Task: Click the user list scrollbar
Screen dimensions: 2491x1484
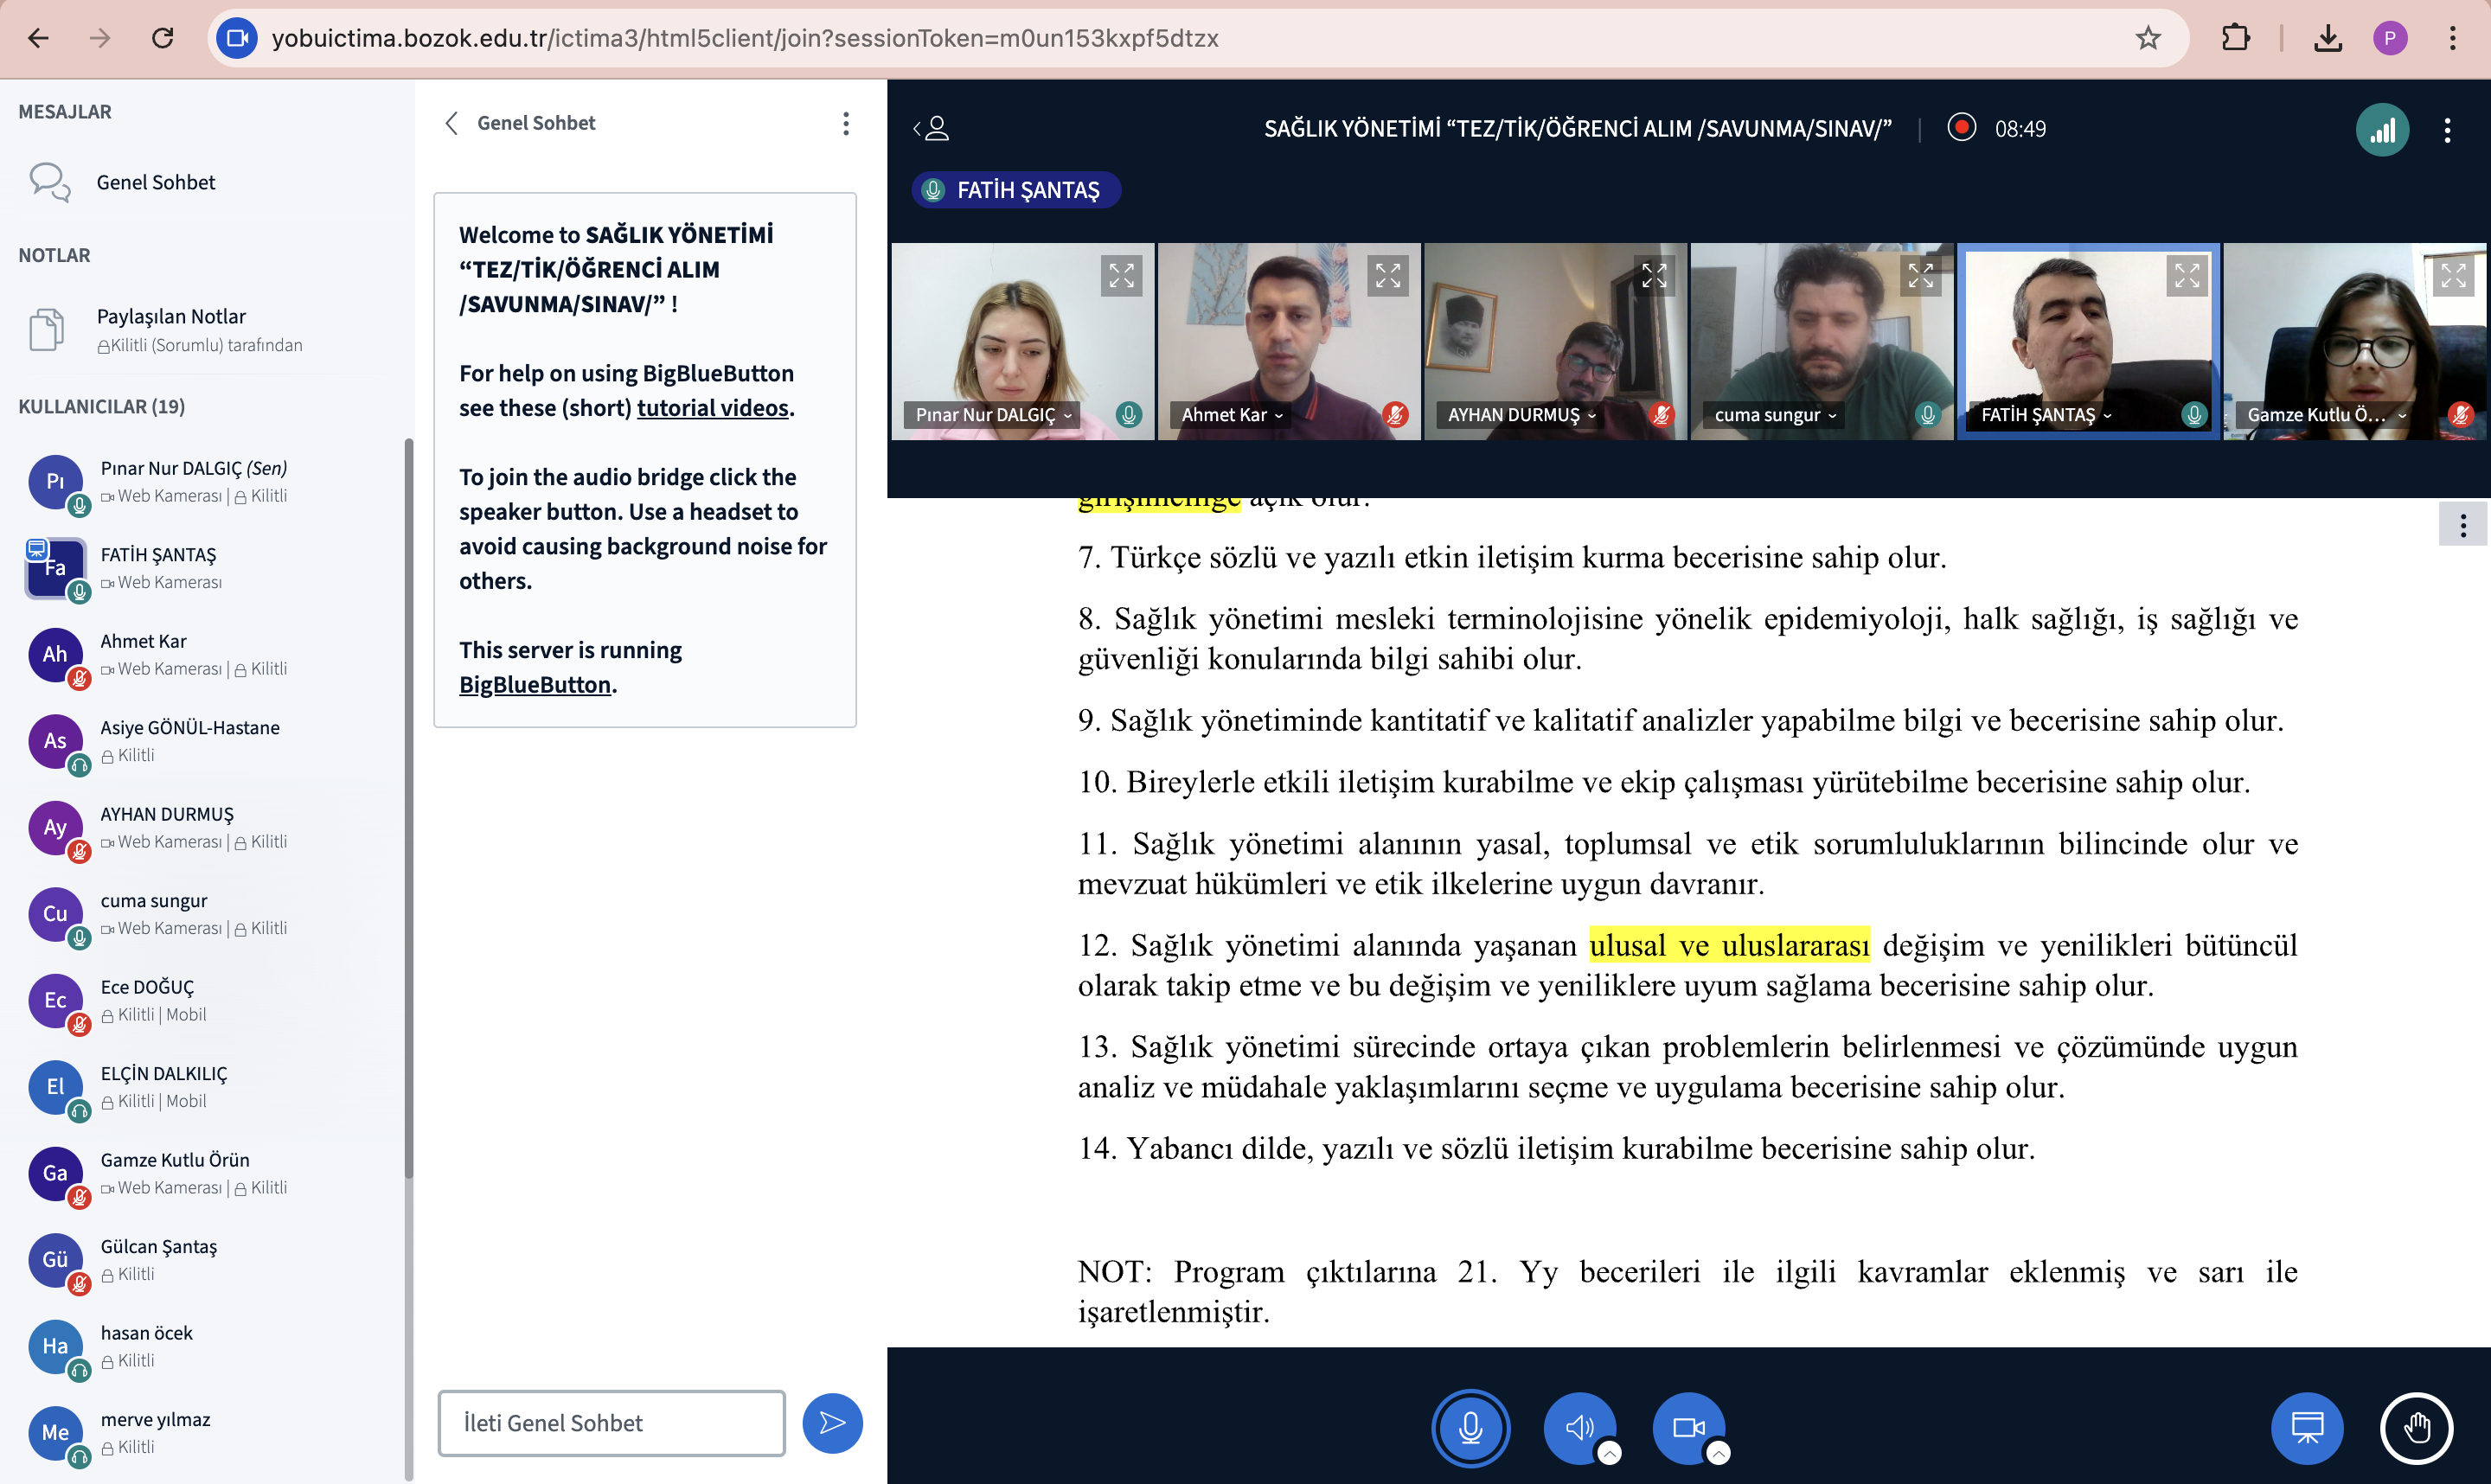Action: click(408, 800)
